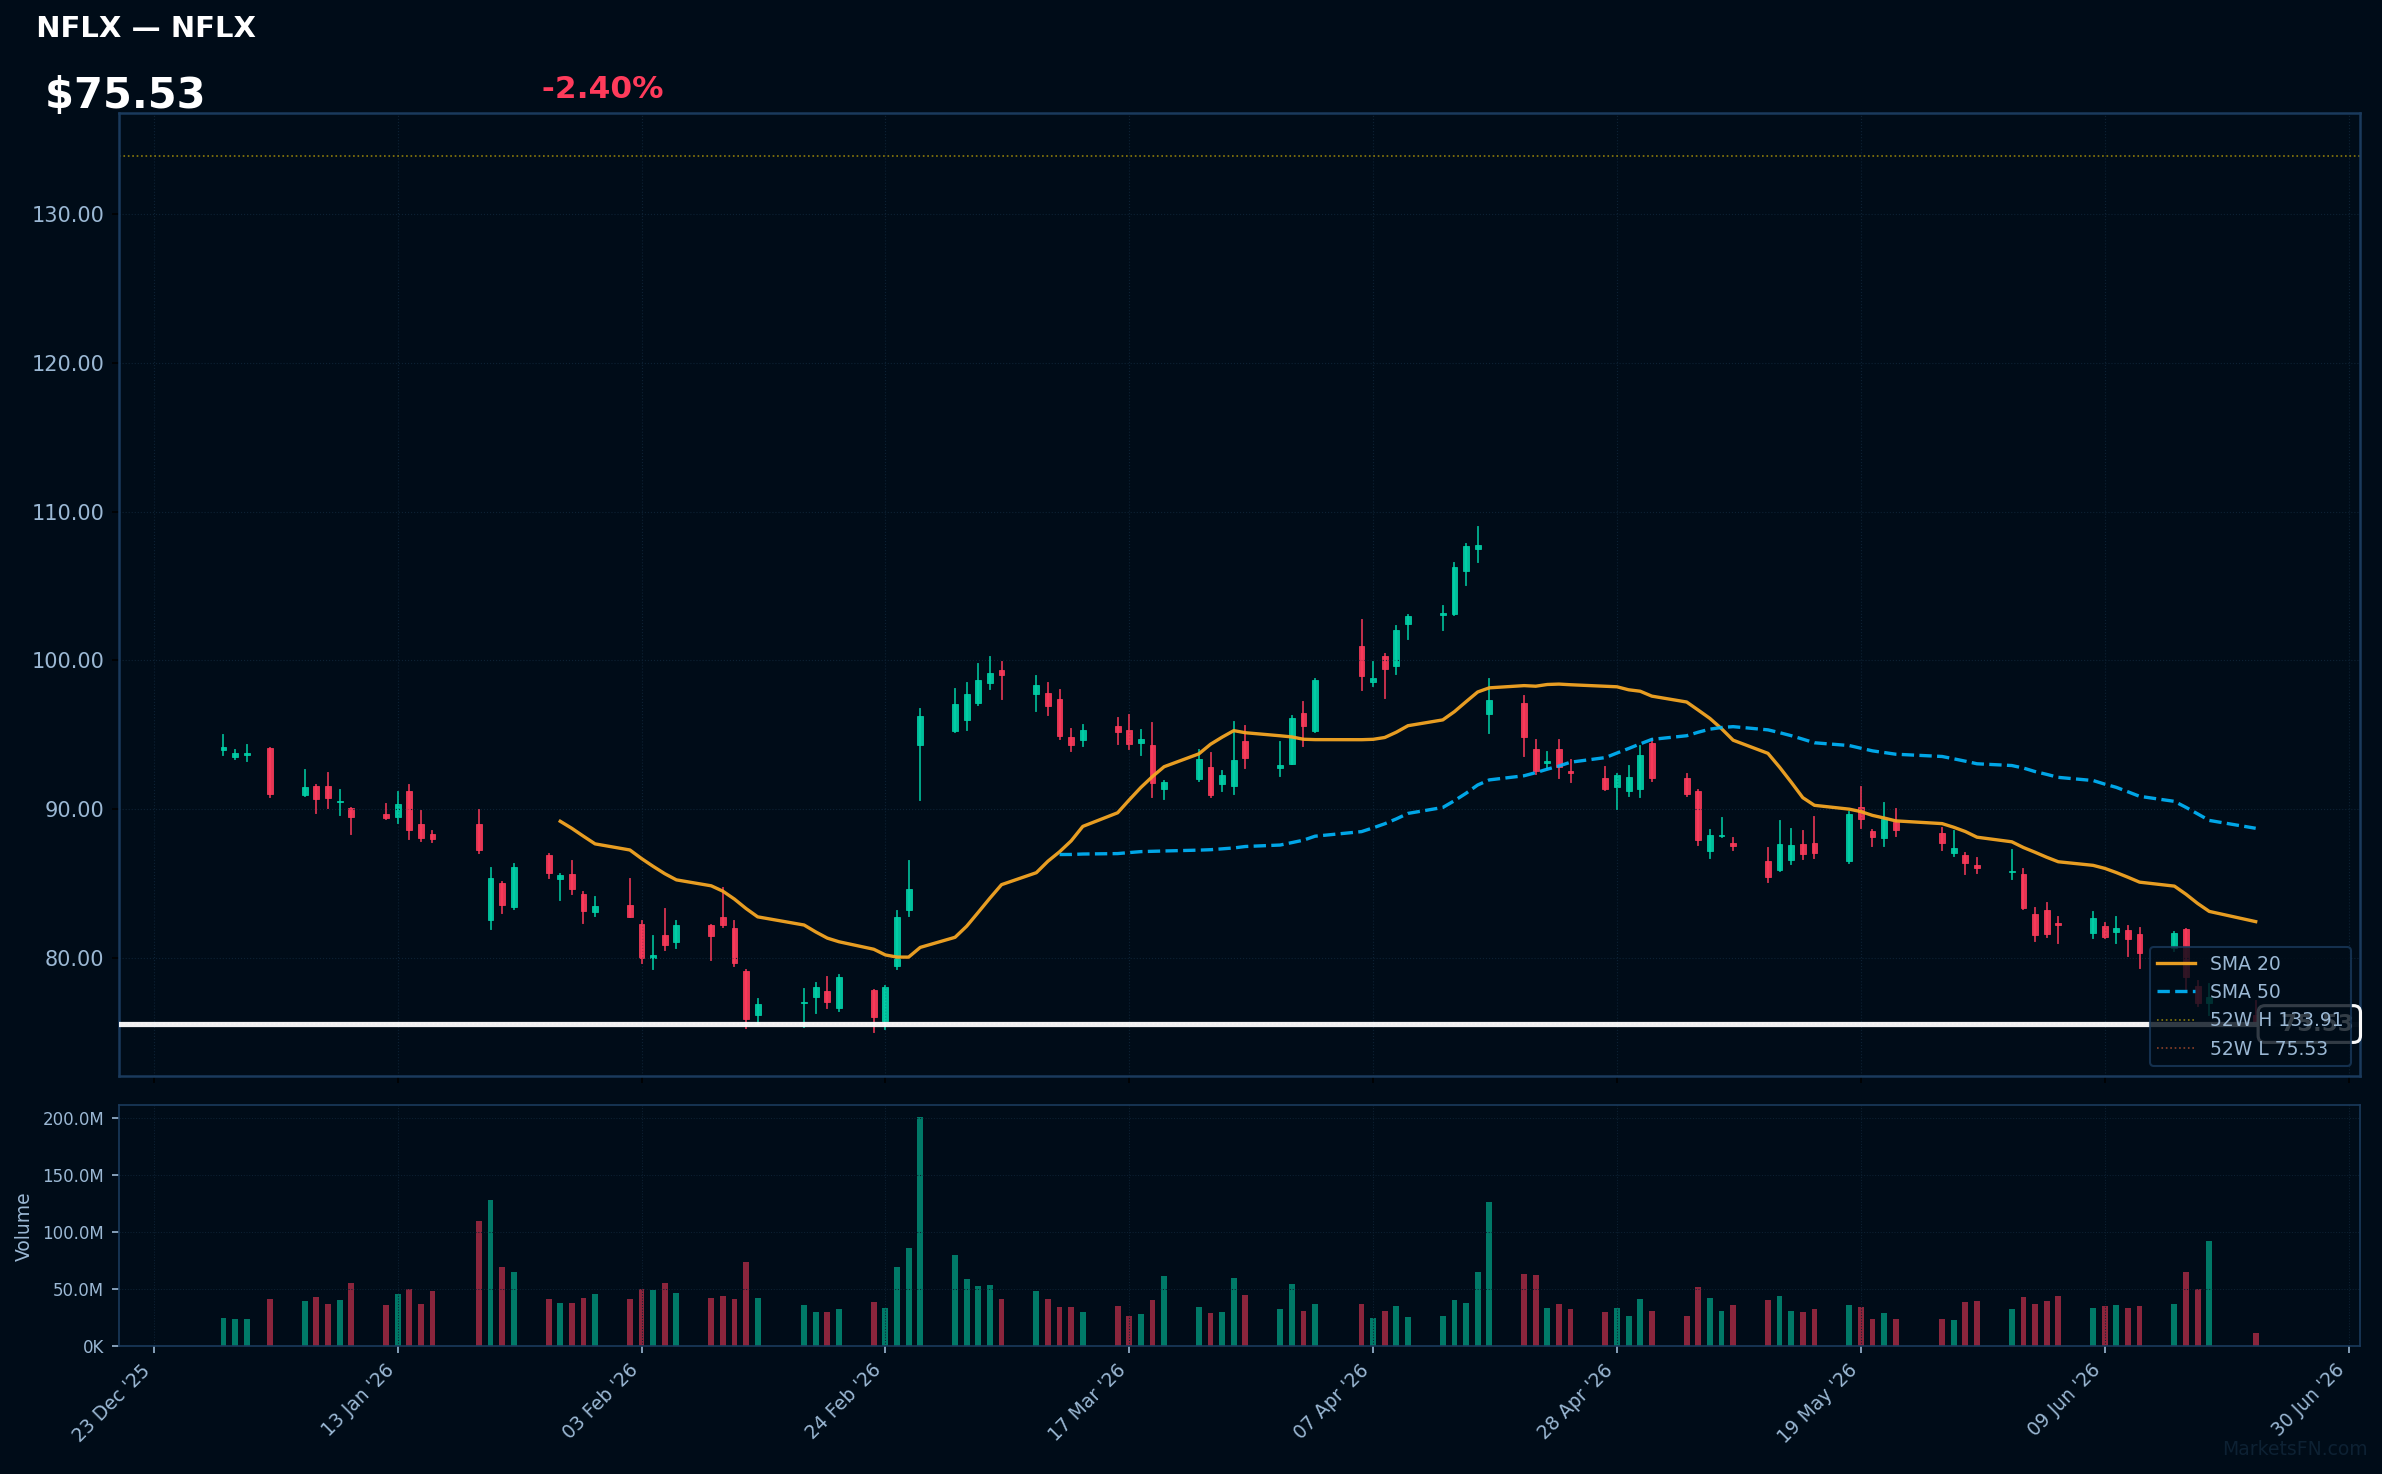The height and width of the screenshot is (1474, 2382).
Task: Click the 90.00 price axis label
Action: pyautogui.click(x=74, y=810)
